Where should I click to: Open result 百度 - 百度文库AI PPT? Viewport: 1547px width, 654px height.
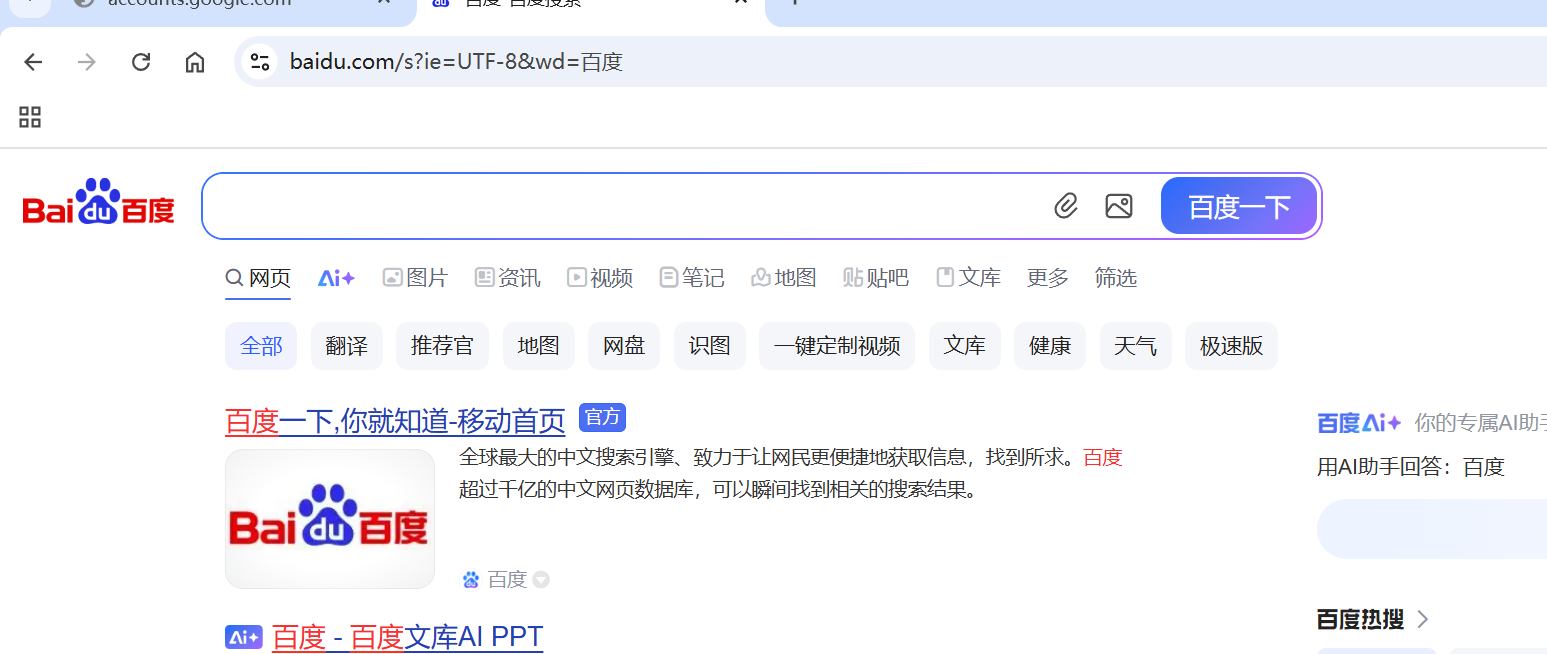pos(407,637)
